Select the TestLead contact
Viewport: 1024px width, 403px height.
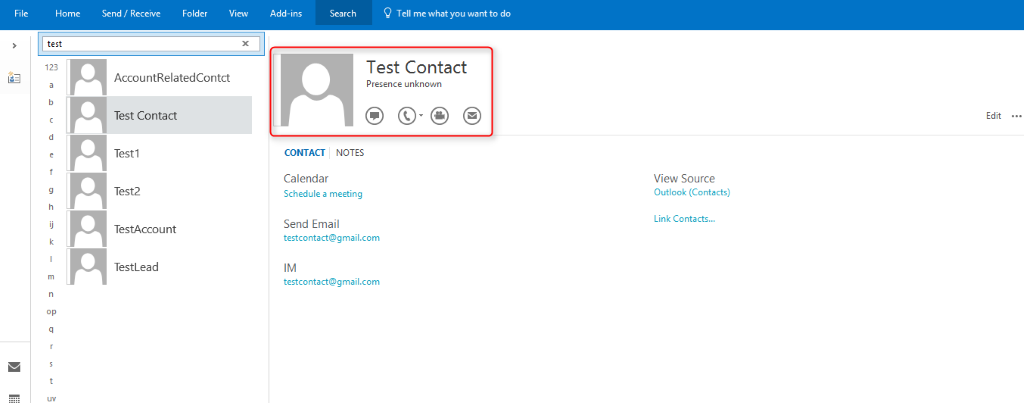tap(159, 267)
